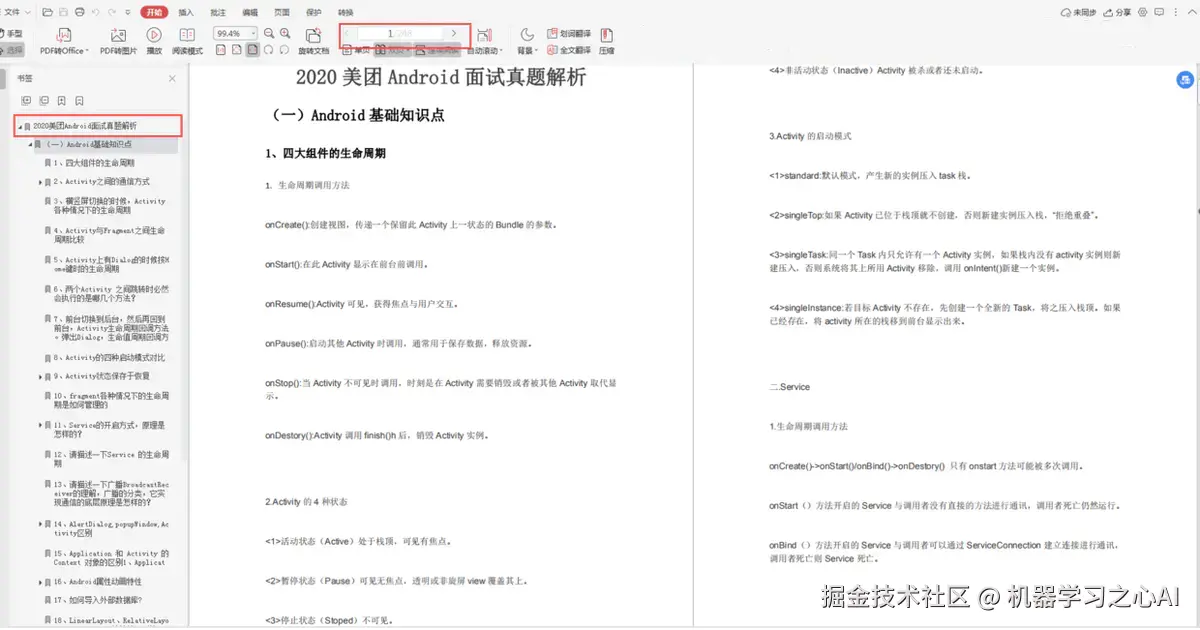The width and height of the screenshot is (1200, 630).
Task: Switch to the 保护 ribbon tab
Action: (x=313, y=12)
